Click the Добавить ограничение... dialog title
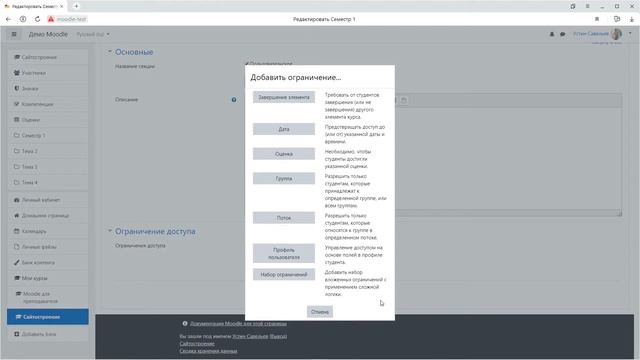 296,77
